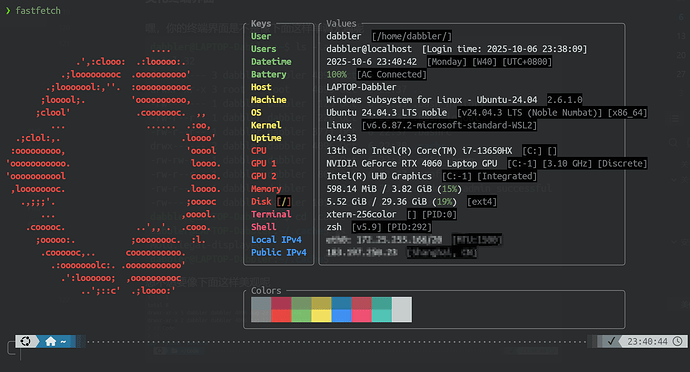Click the 'User' key label

point(261,36)
